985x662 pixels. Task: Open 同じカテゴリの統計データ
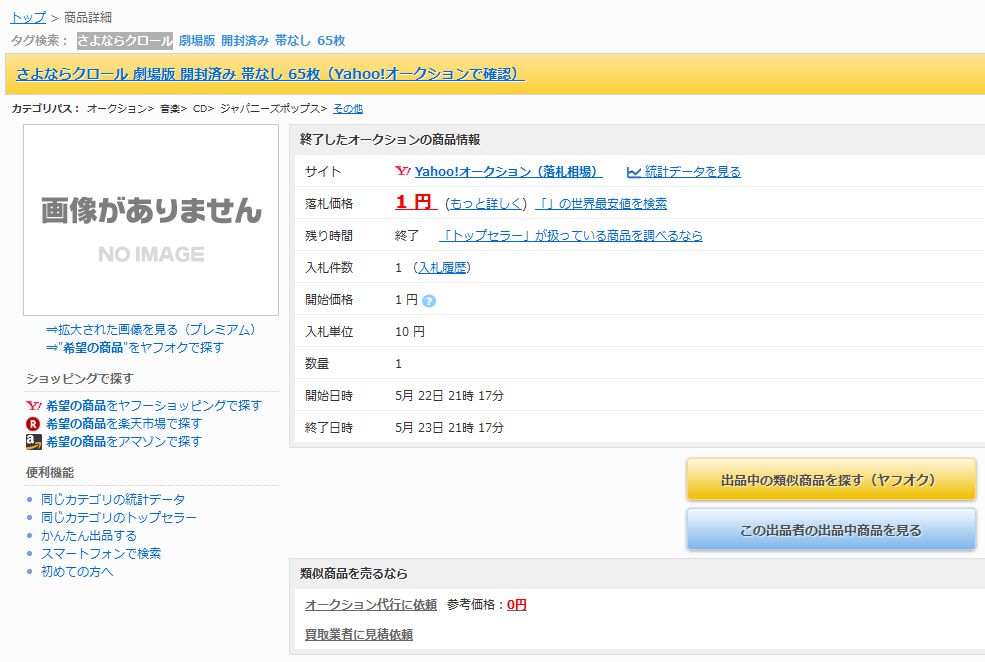[113, 499]
